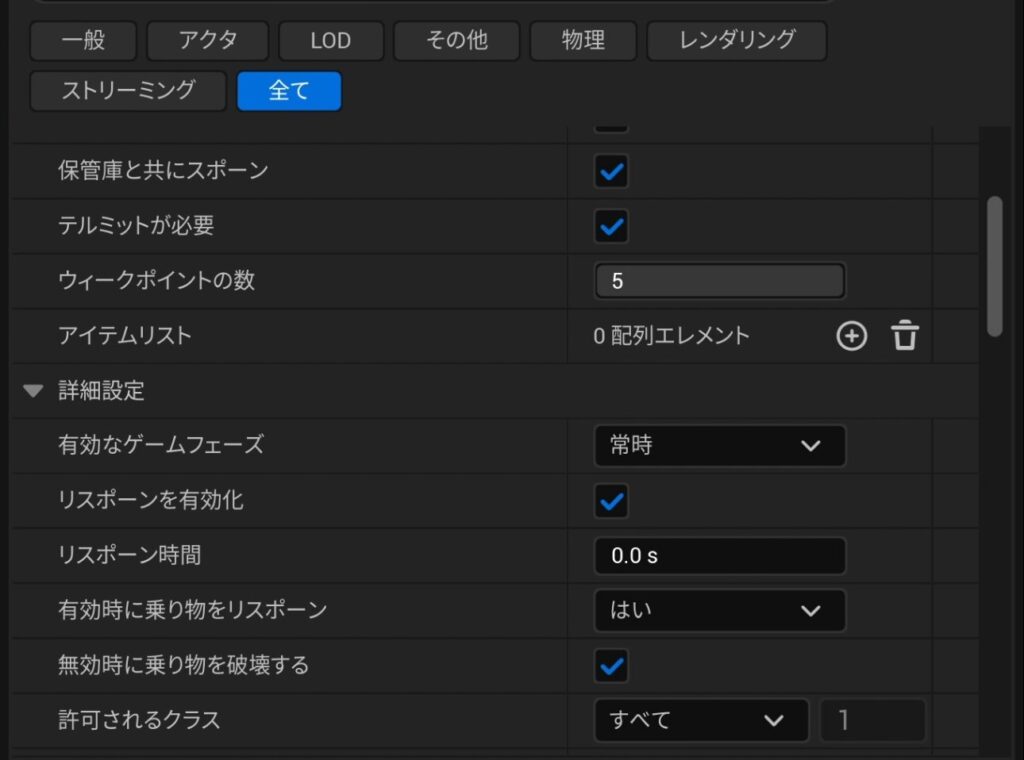Select the その他 filter button
1024x760 pixels.
[456, 41]
